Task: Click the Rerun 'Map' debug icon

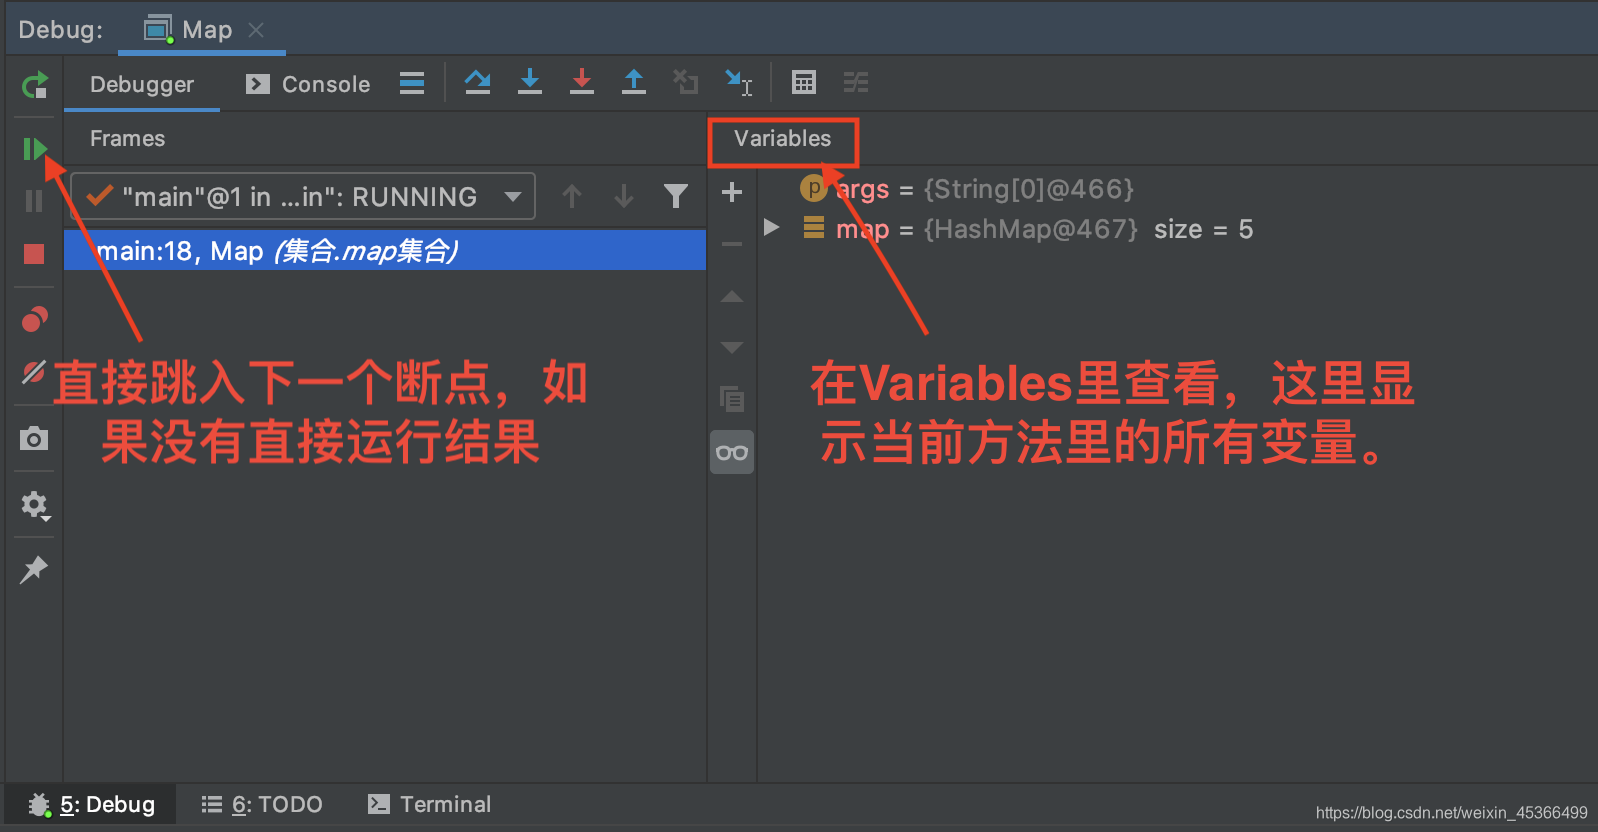Action: (x=34, y=85)
